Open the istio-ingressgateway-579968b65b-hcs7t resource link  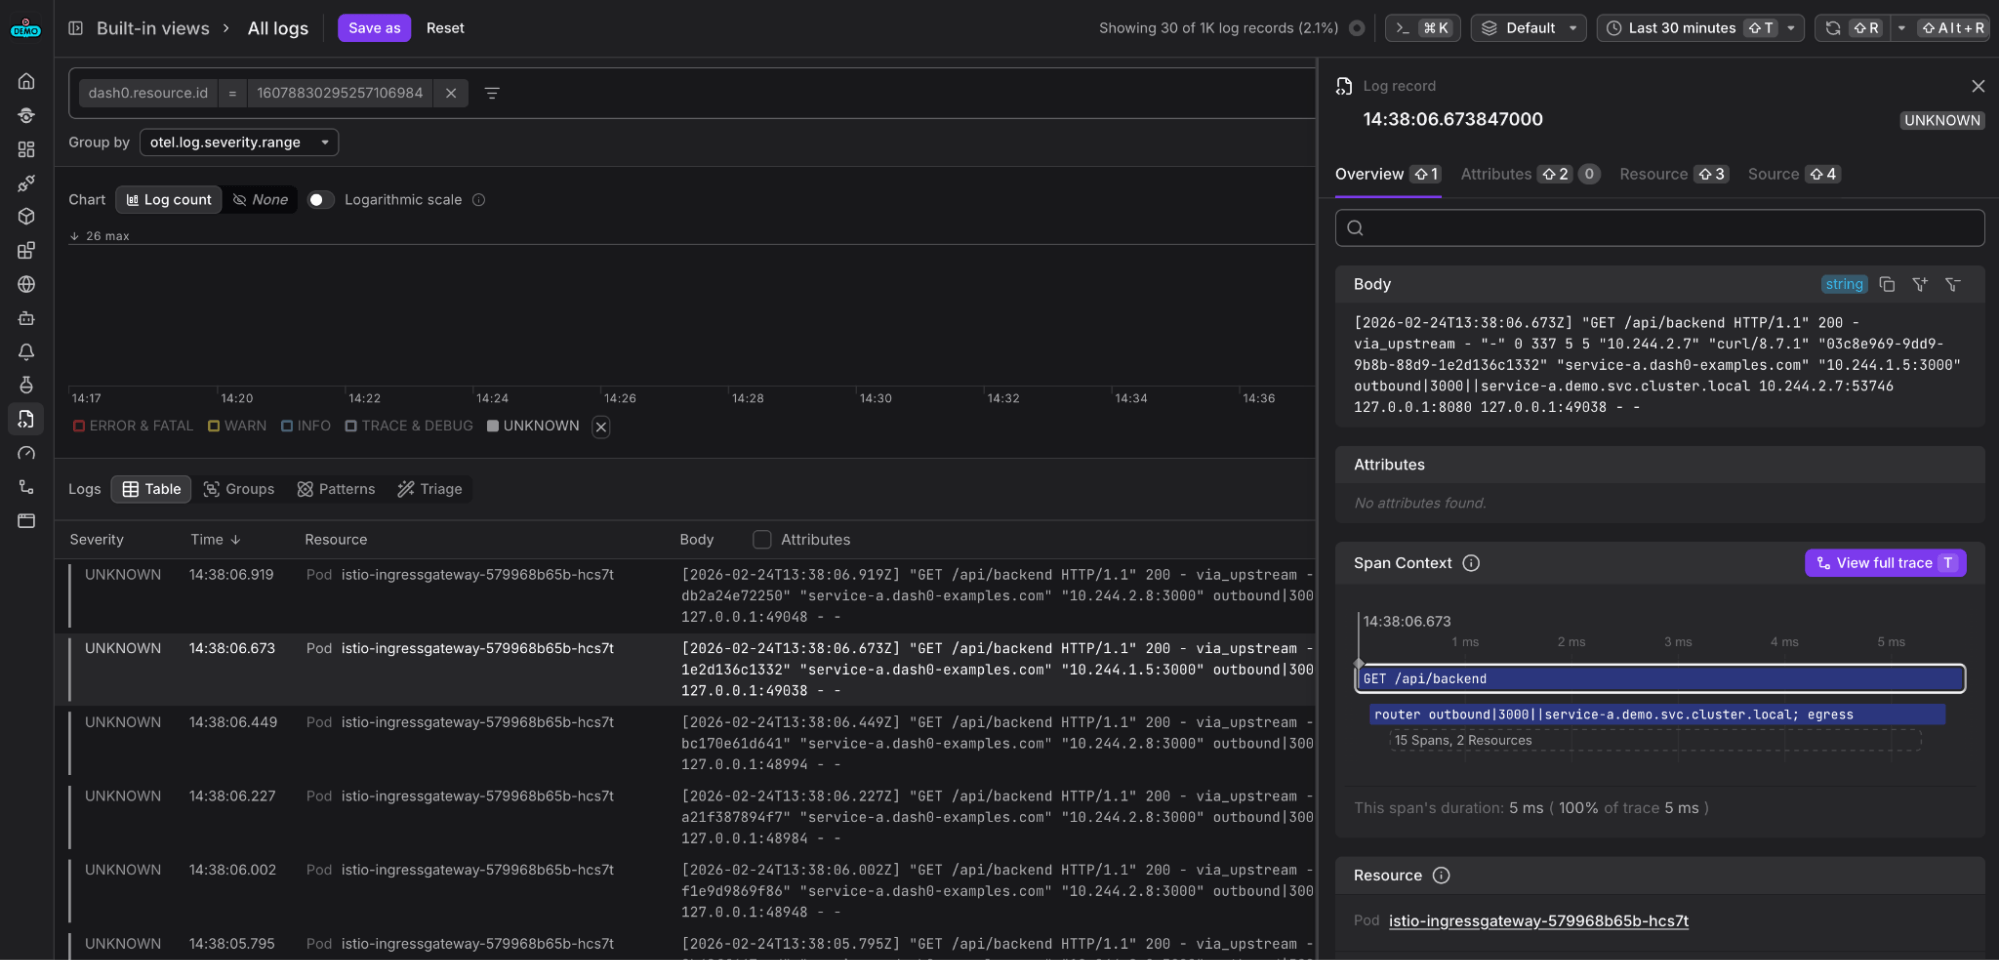coord(1538,921)
